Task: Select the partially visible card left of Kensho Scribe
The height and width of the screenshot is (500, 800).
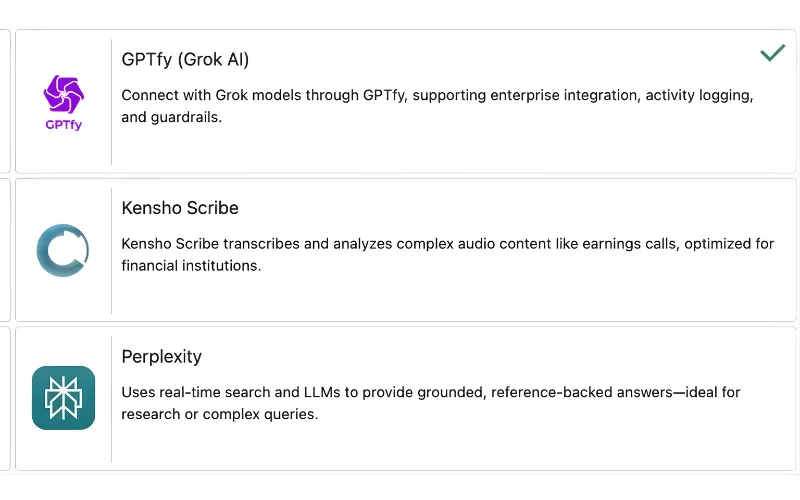Action: point(5,250)
